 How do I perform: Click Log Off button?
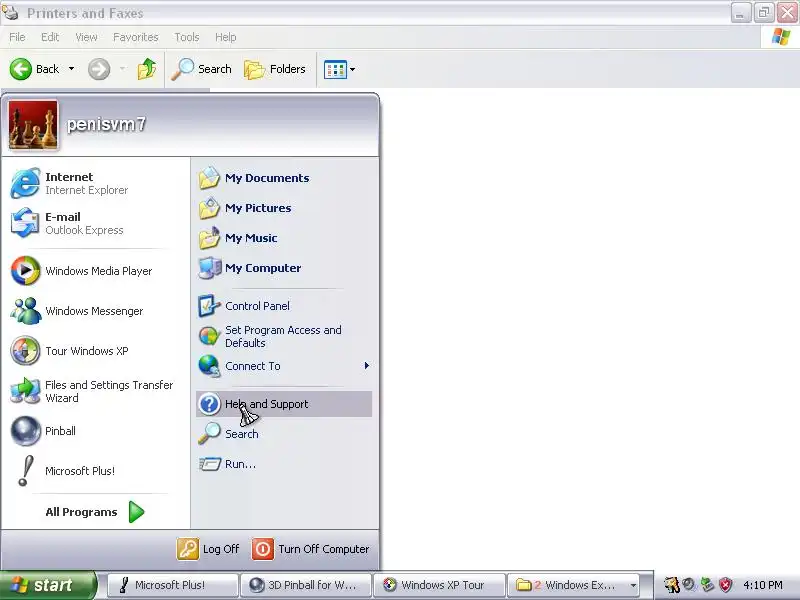pos(208,549)
